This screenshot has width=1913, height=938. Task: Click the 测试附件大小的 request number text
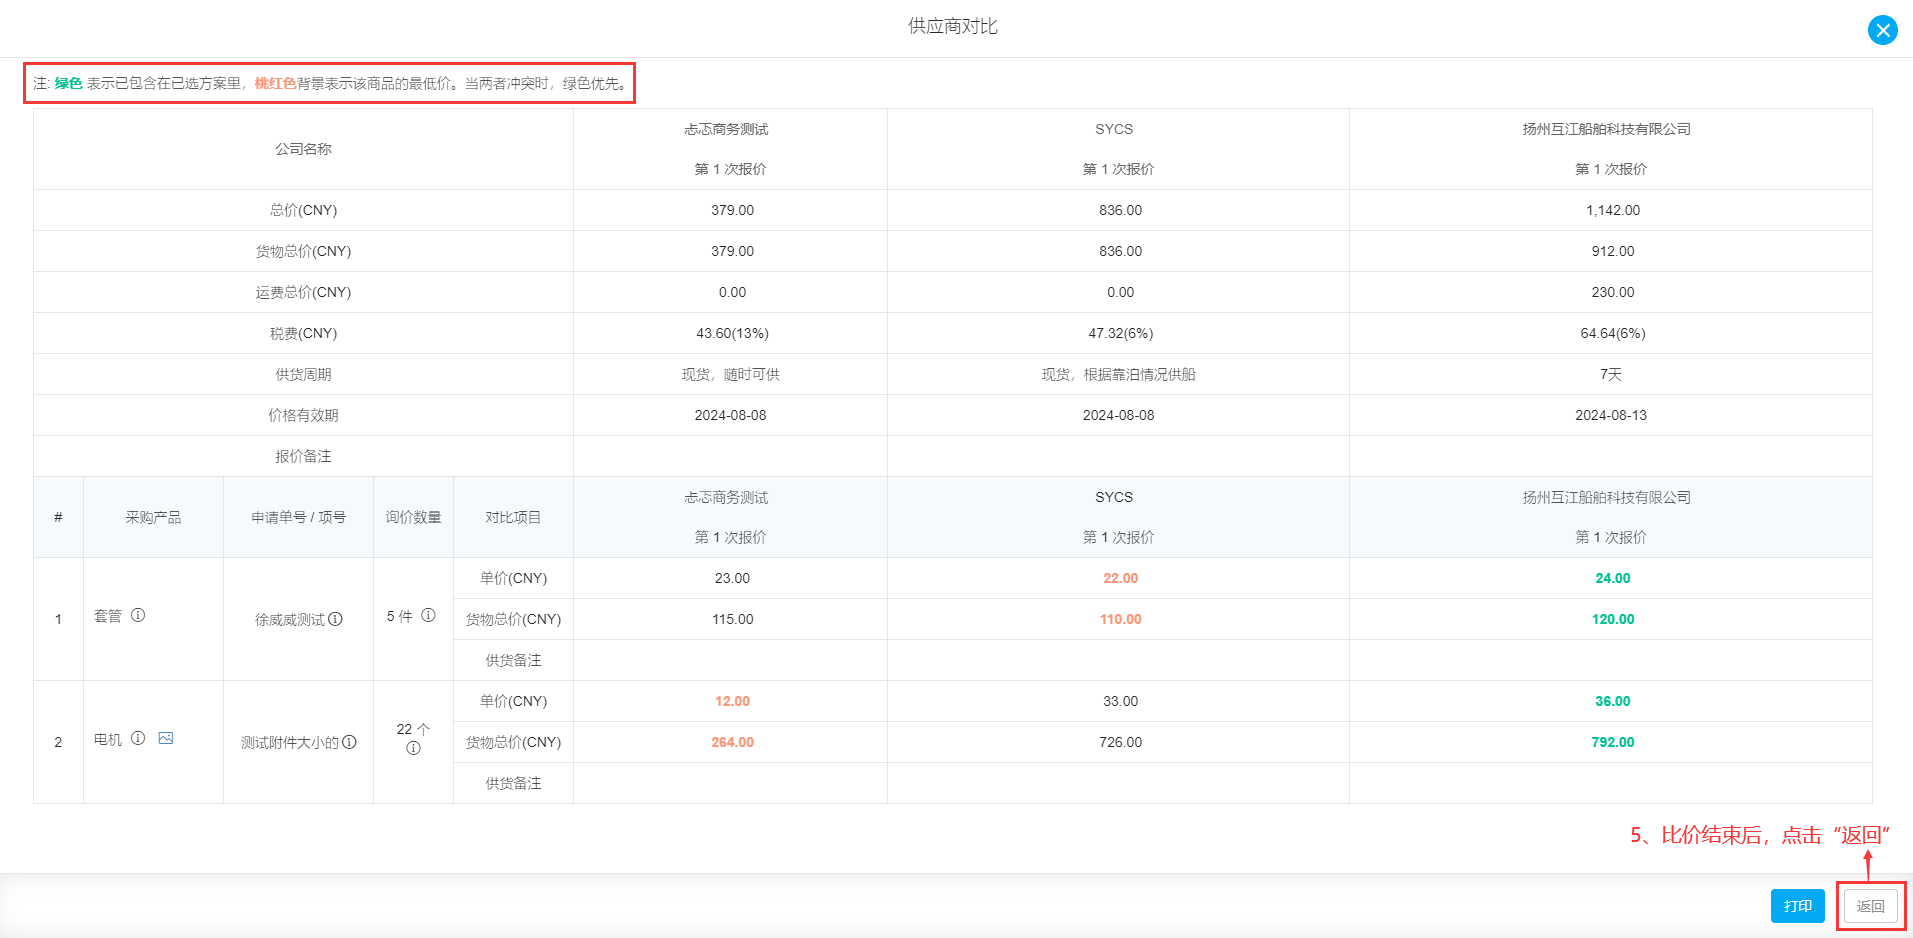pyautogui.click(x=290, y=742)
